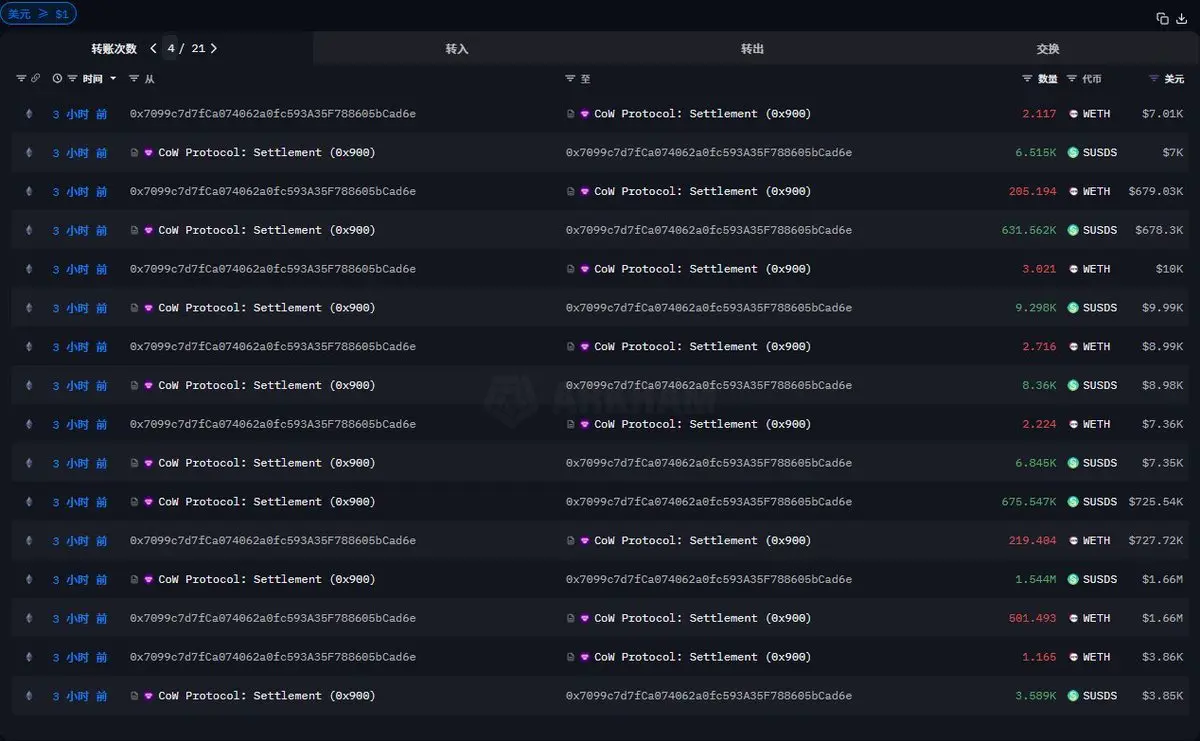The image size is (1200, 741).
Task: Click the 501.493 amount value
Action: tap(1032, 618)
